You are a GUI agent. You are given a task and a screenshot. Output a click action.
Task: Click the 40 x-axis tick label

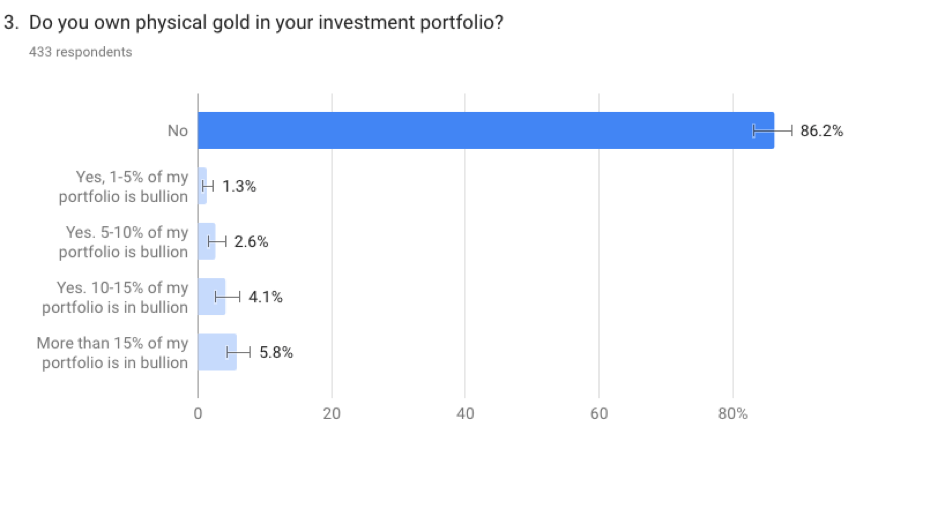[465, 414]
